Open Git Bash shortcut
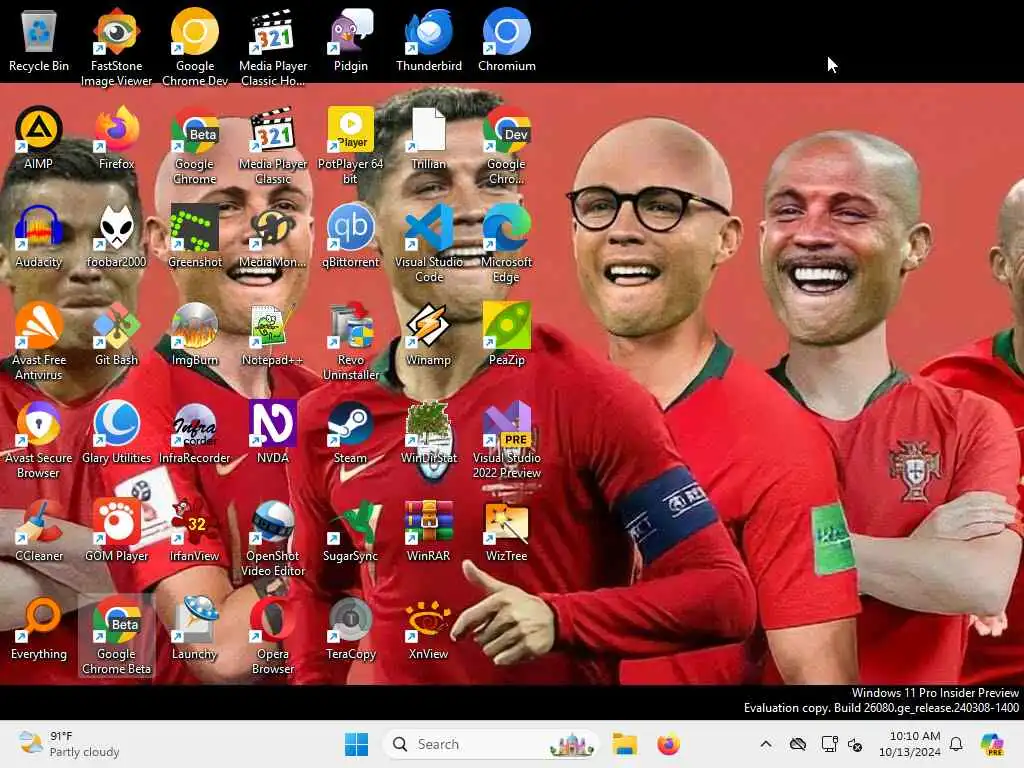This screenshot has height=768, width=1024. [x=116, y=334]
